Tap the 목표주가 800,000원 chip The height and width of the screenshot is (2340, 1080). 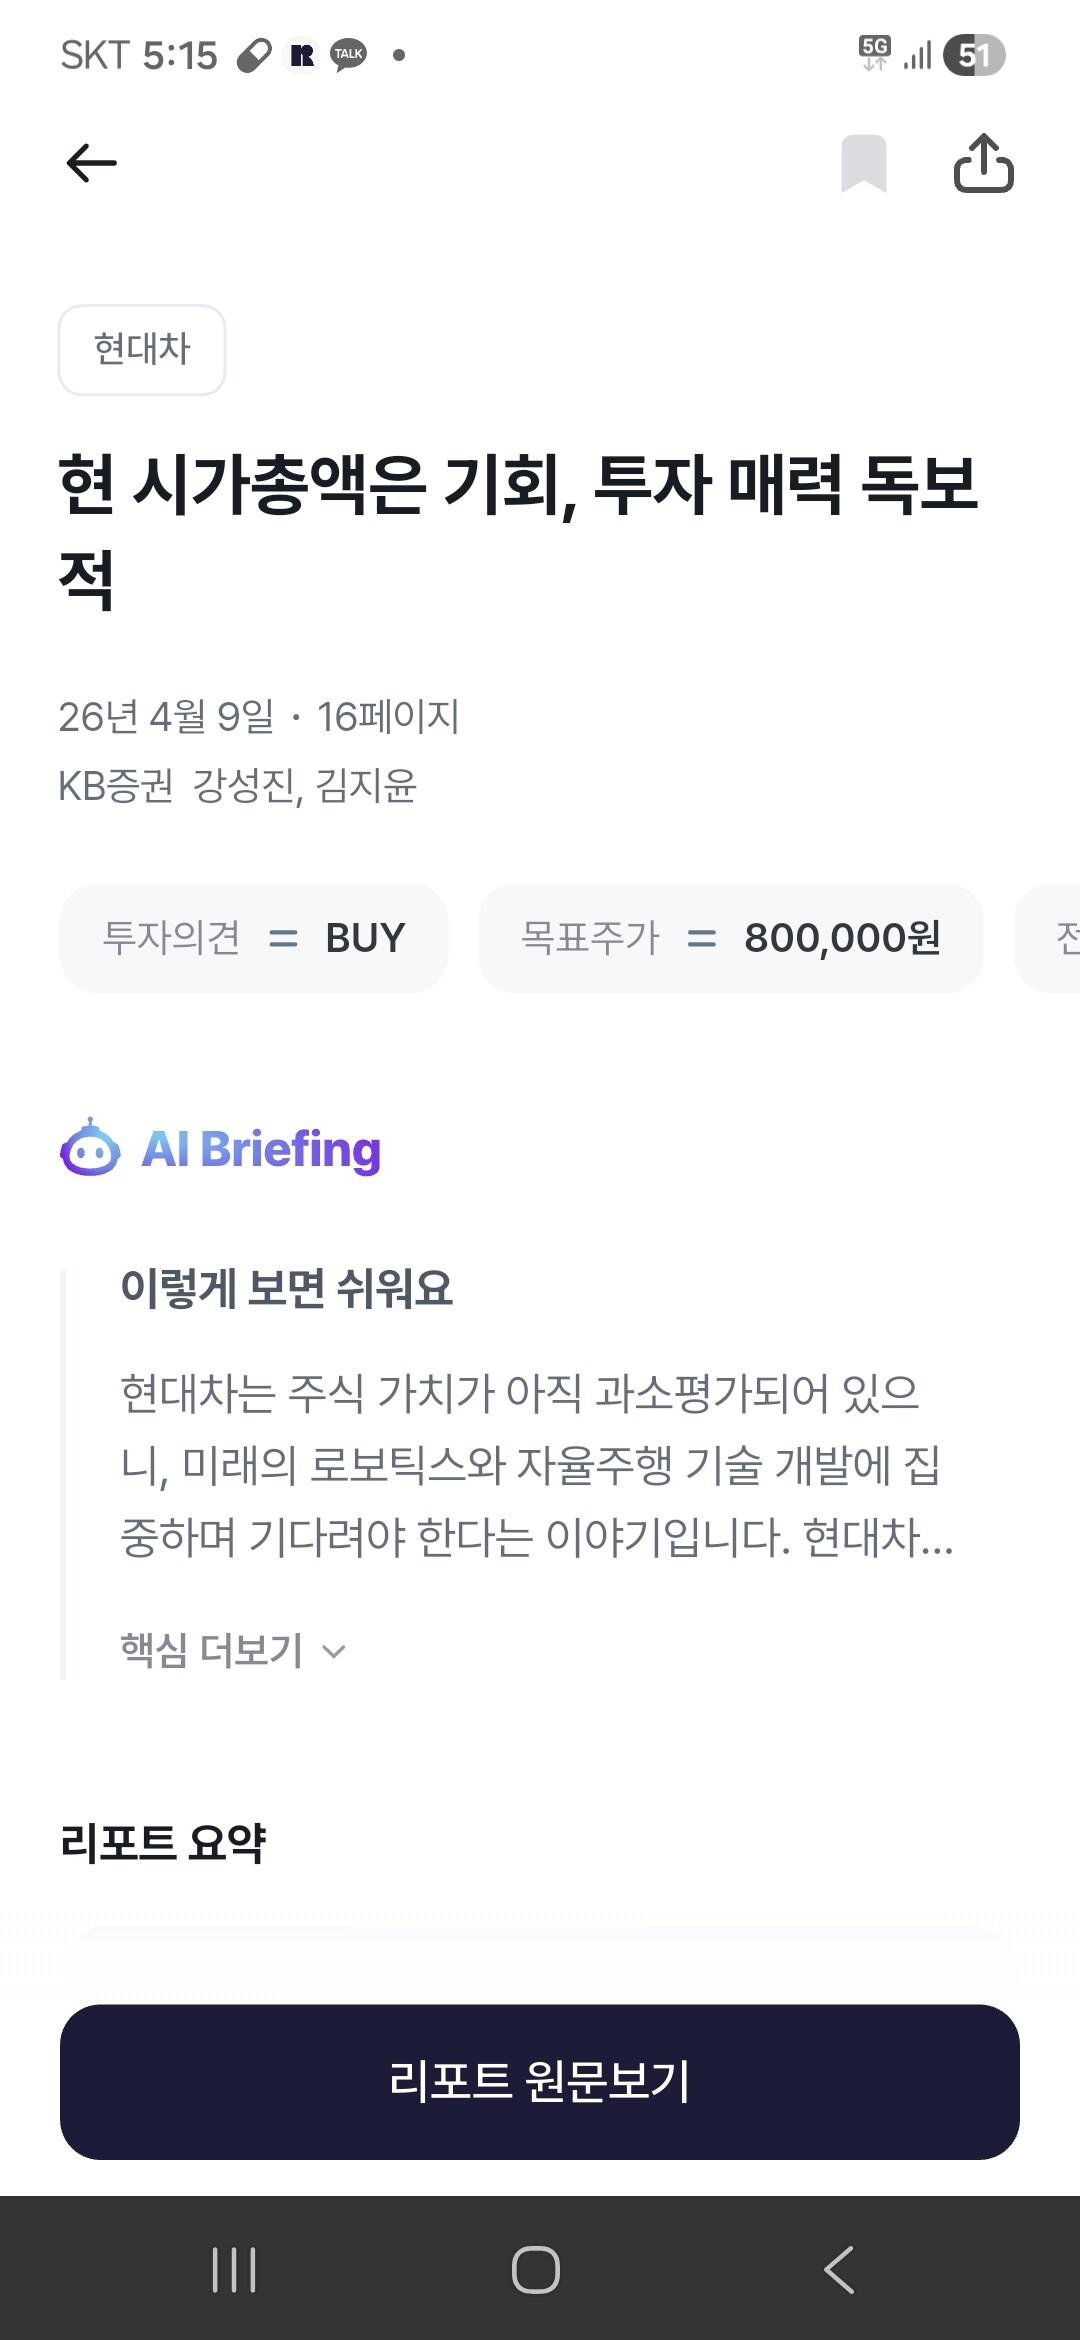point(730,938)
